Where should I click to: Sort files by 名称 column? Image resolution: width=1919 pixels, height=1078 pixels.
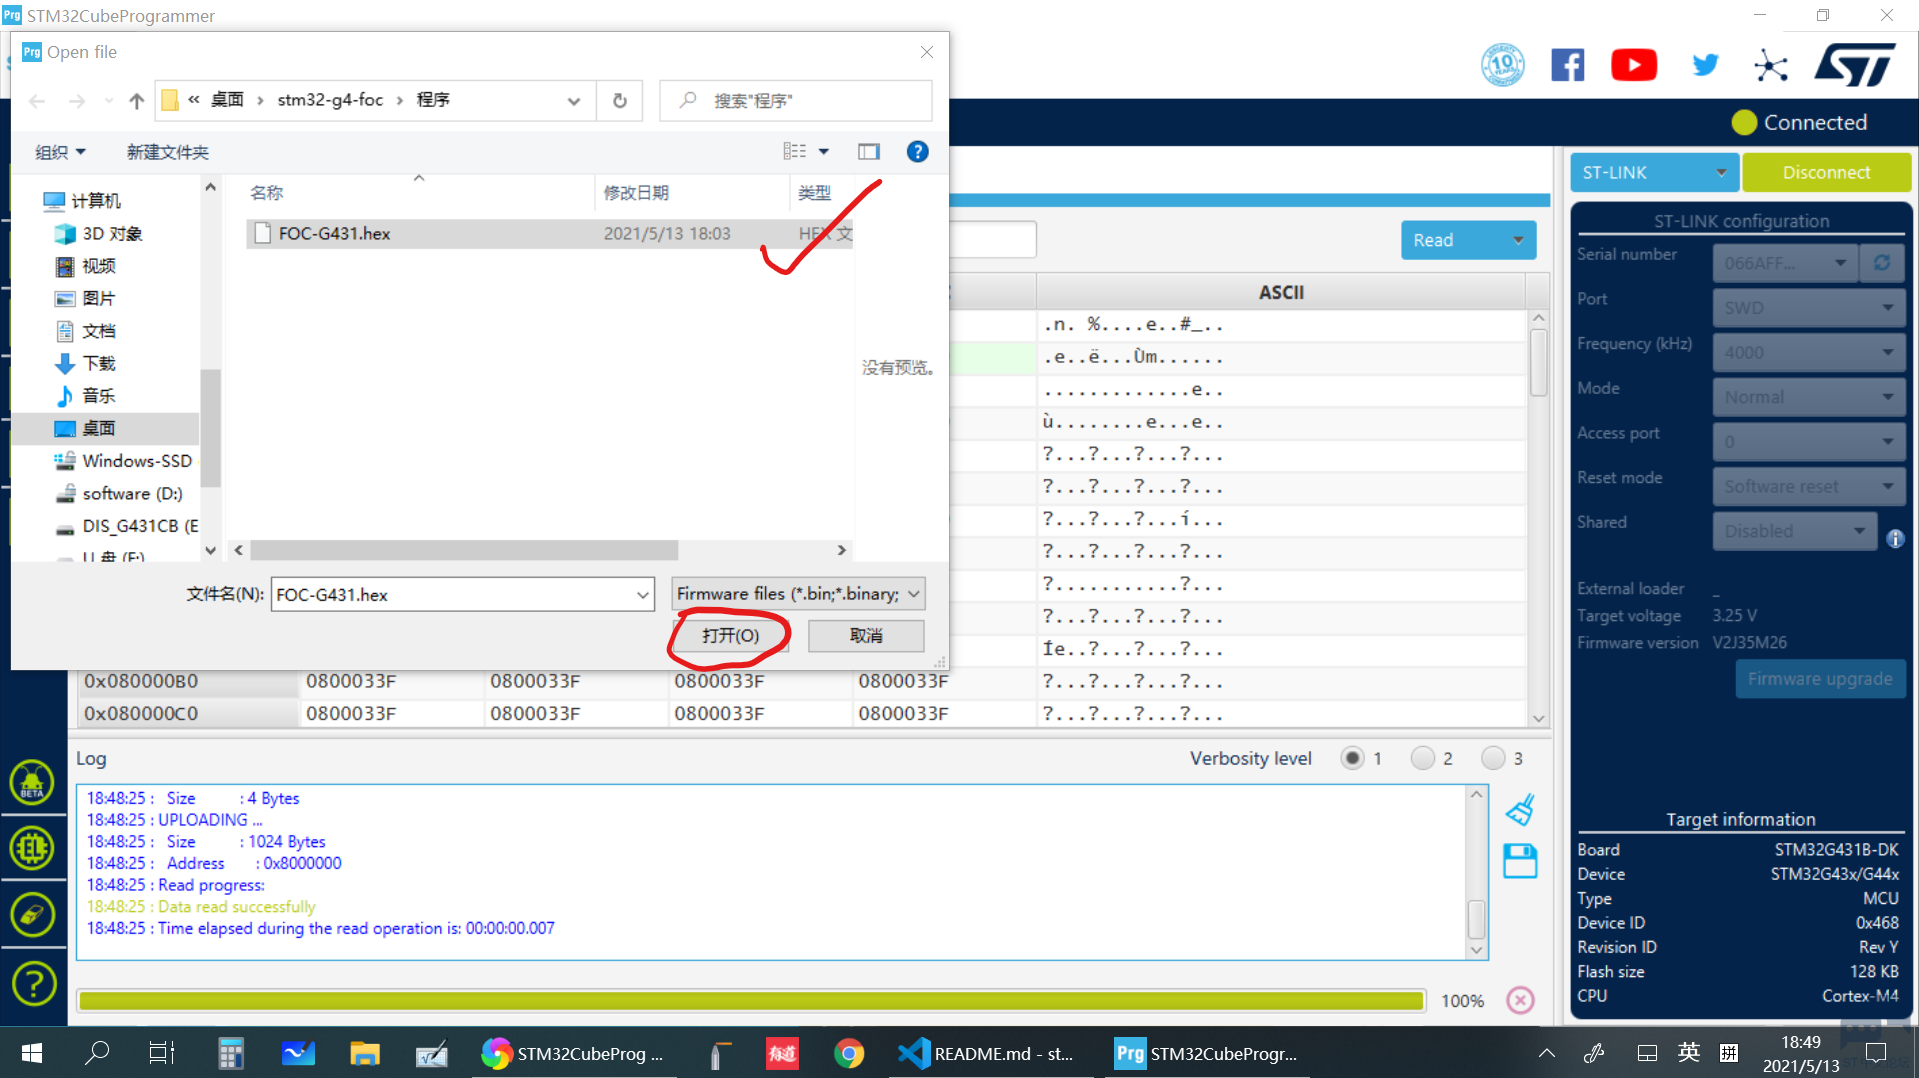(x=267, y=193)
